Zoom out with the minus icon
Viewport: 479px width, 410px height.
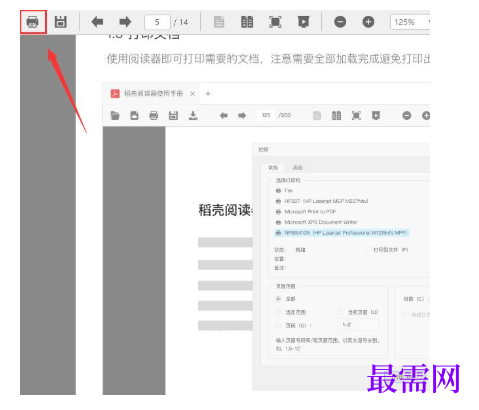340,22
